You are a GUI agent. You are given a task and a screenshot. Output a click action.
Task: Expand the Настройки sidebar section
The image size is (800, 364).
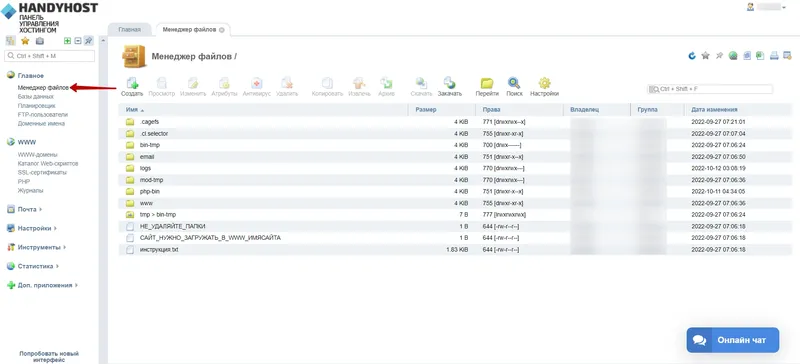coord(34,228)
